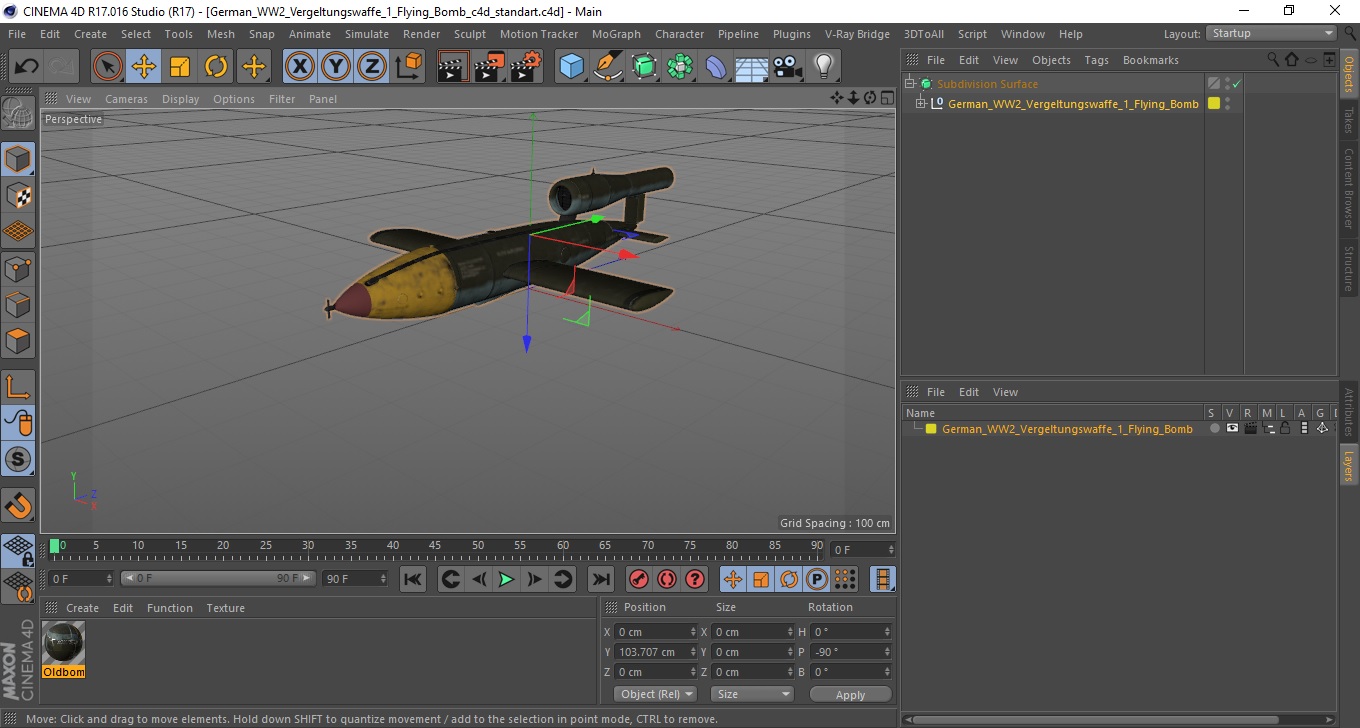Viewport: 1360px width, 728px height.
Task: Open the Array modeling objects icon
Action: [680, 67]
